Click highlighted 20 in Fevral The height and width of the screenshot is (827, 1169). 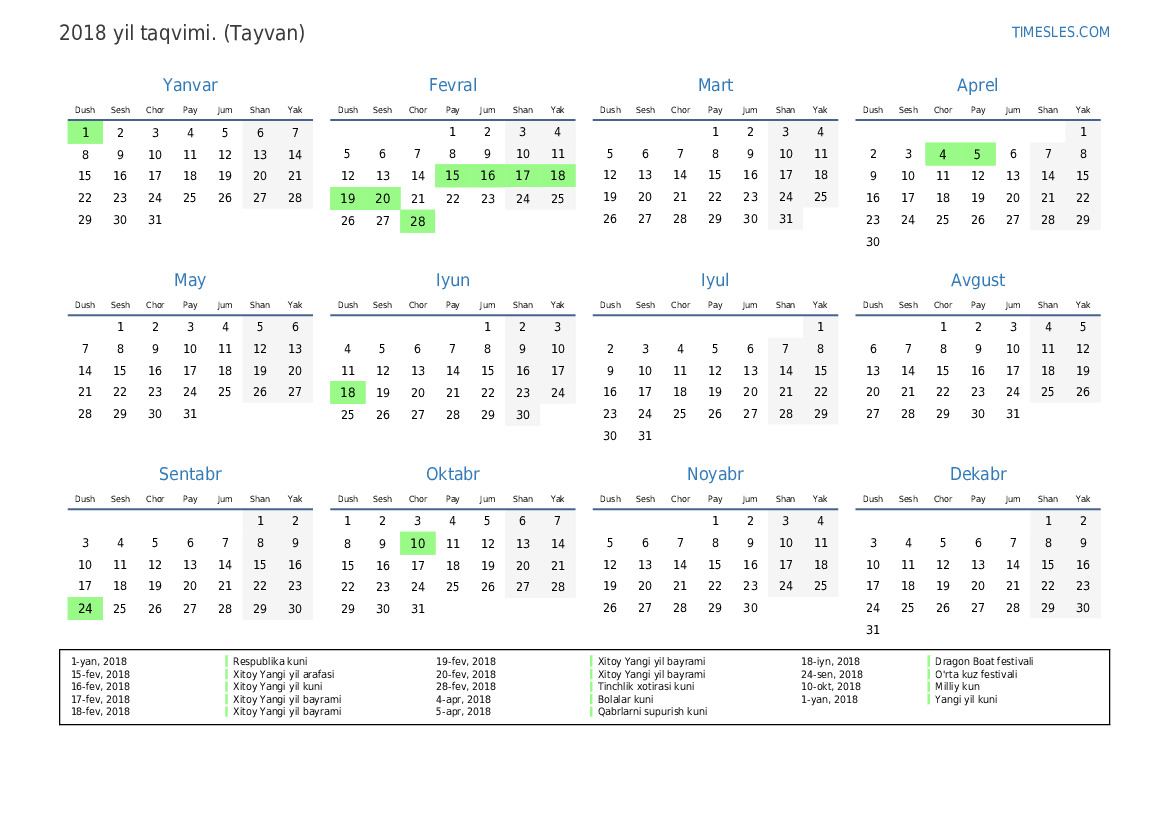(x=382, y=198)
